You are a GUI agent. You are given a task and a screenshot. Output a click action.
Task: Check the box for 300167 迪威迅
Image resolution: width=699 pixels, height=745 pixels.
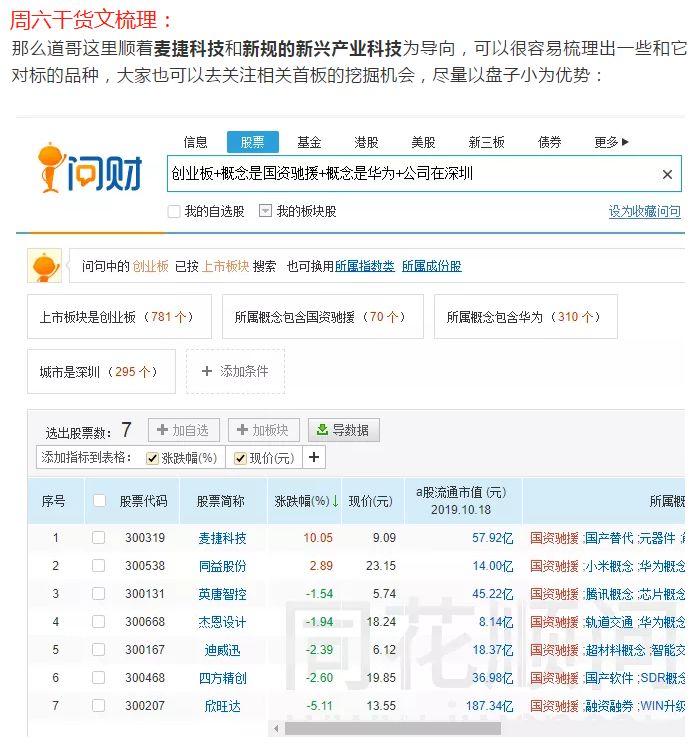(98, 649)
